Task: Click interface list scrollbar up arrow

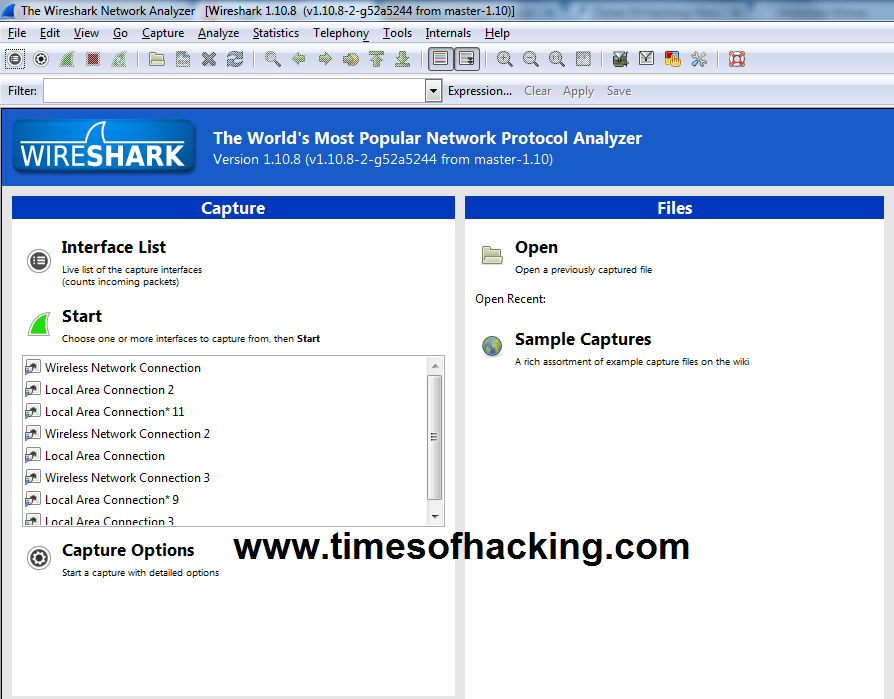Action: [x=435, y=366]
